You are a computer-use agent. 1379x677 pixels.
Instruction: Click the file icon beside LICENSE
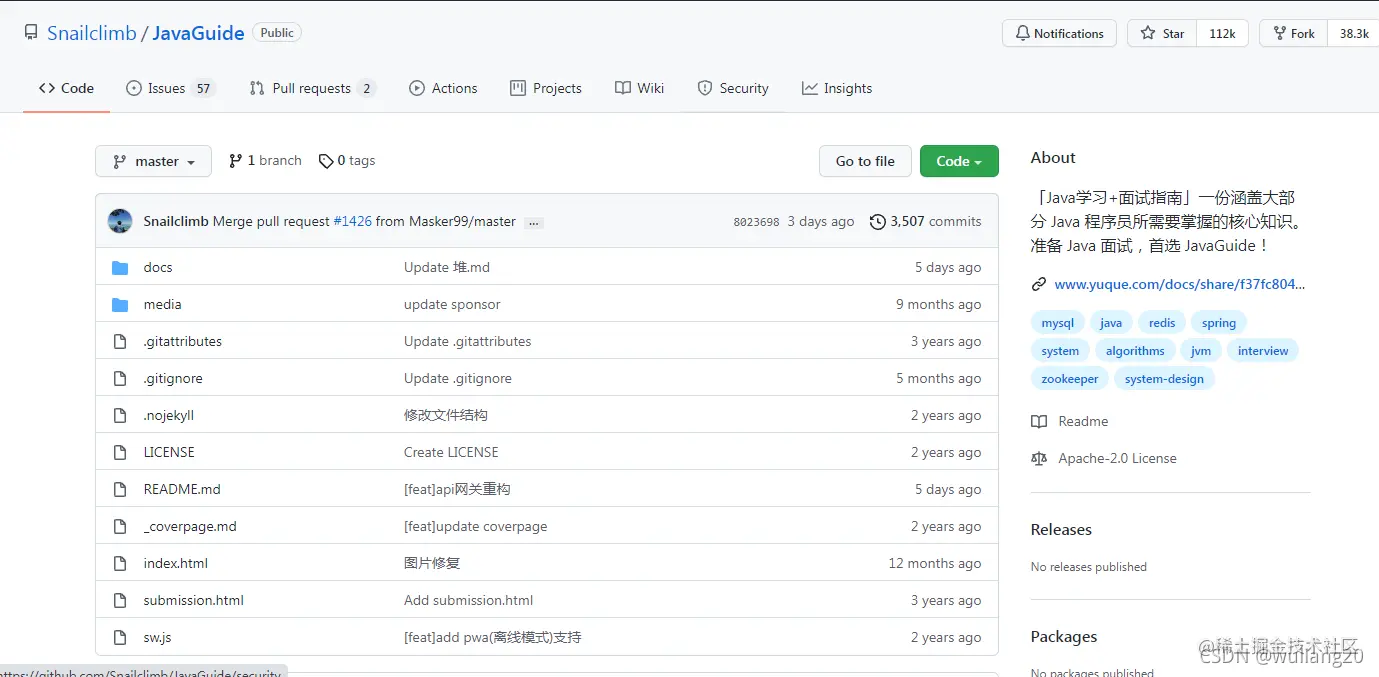(x=120, y=452)
